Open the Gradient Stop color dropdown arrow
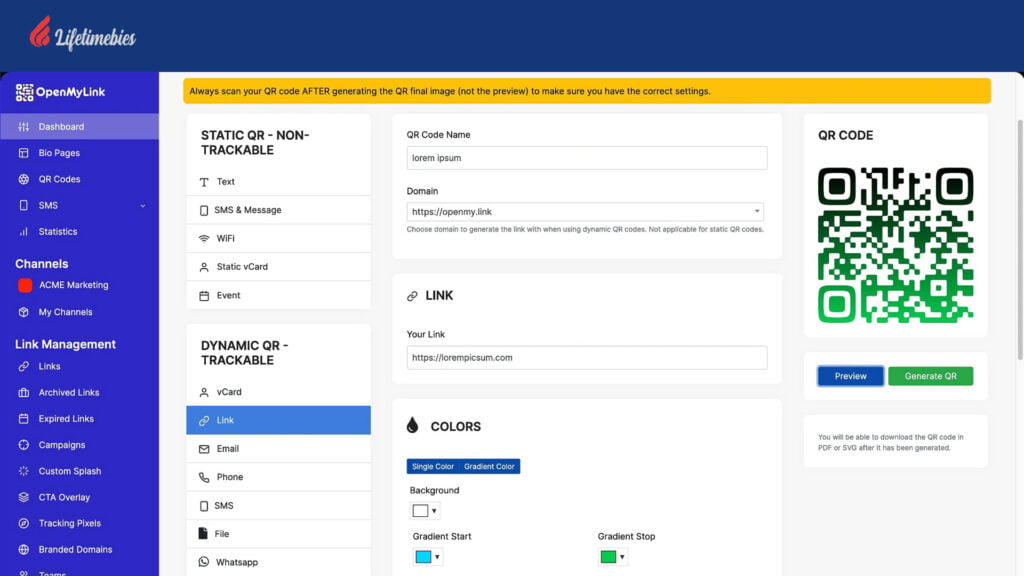 pos(622,557)
